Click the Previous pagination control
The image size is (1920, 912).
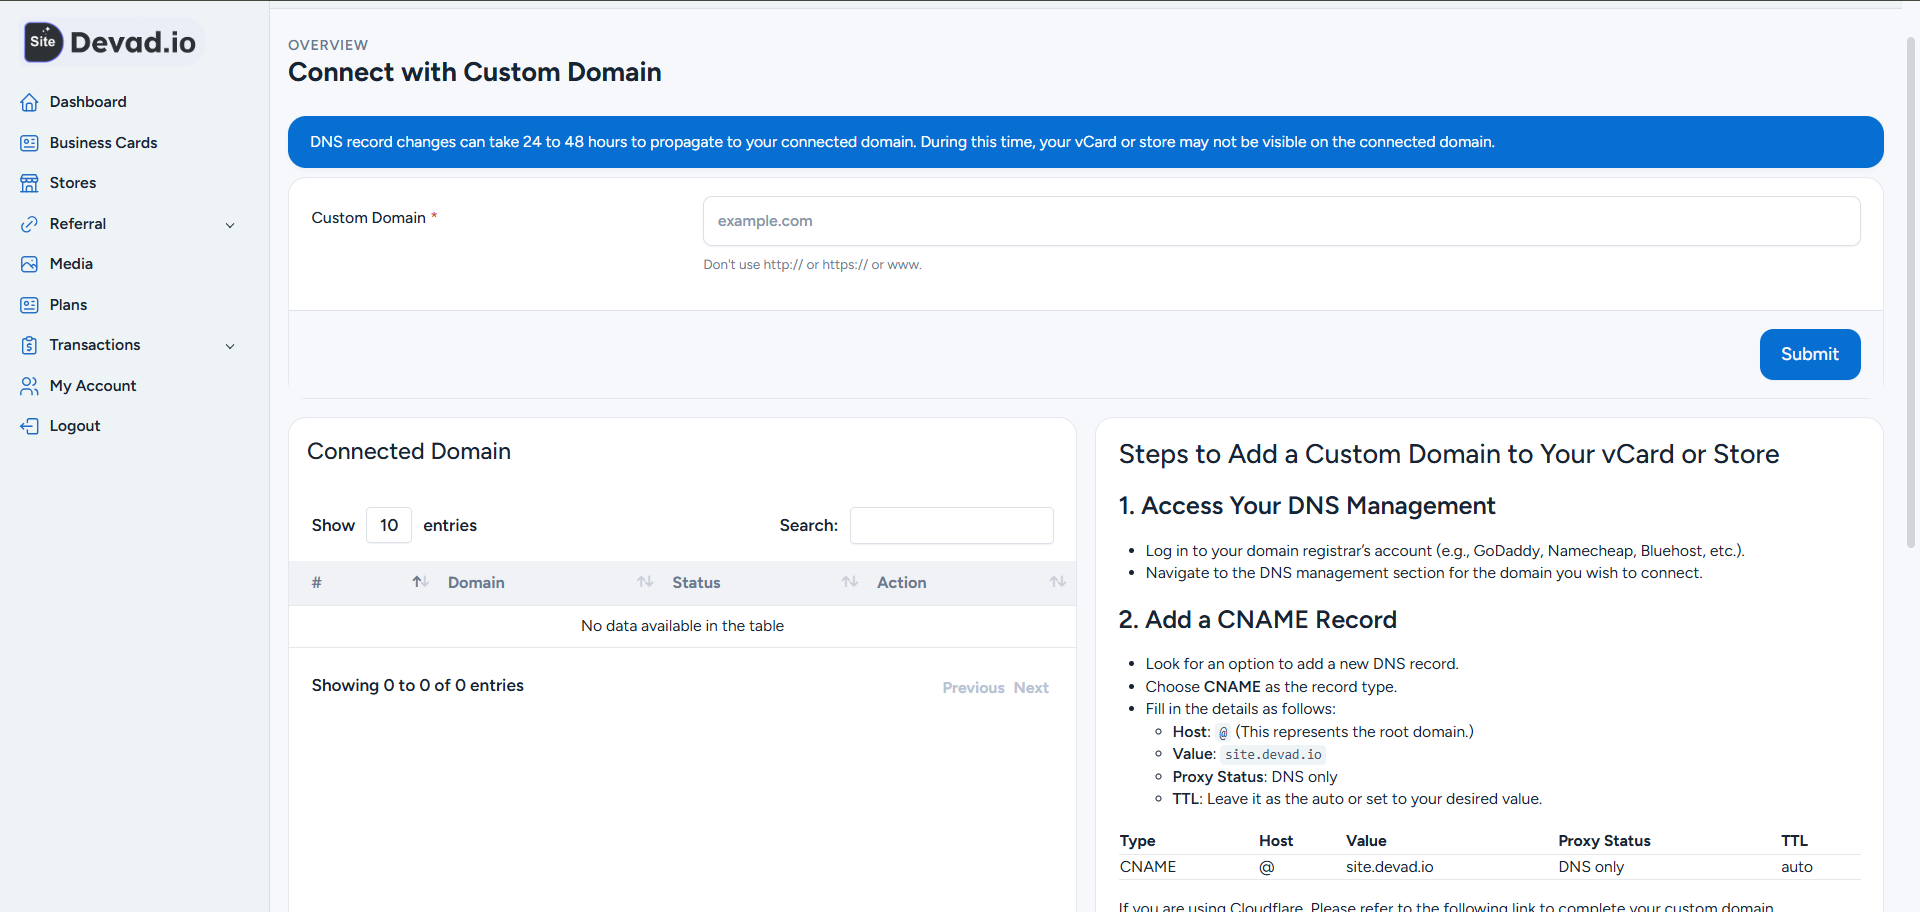972,687
